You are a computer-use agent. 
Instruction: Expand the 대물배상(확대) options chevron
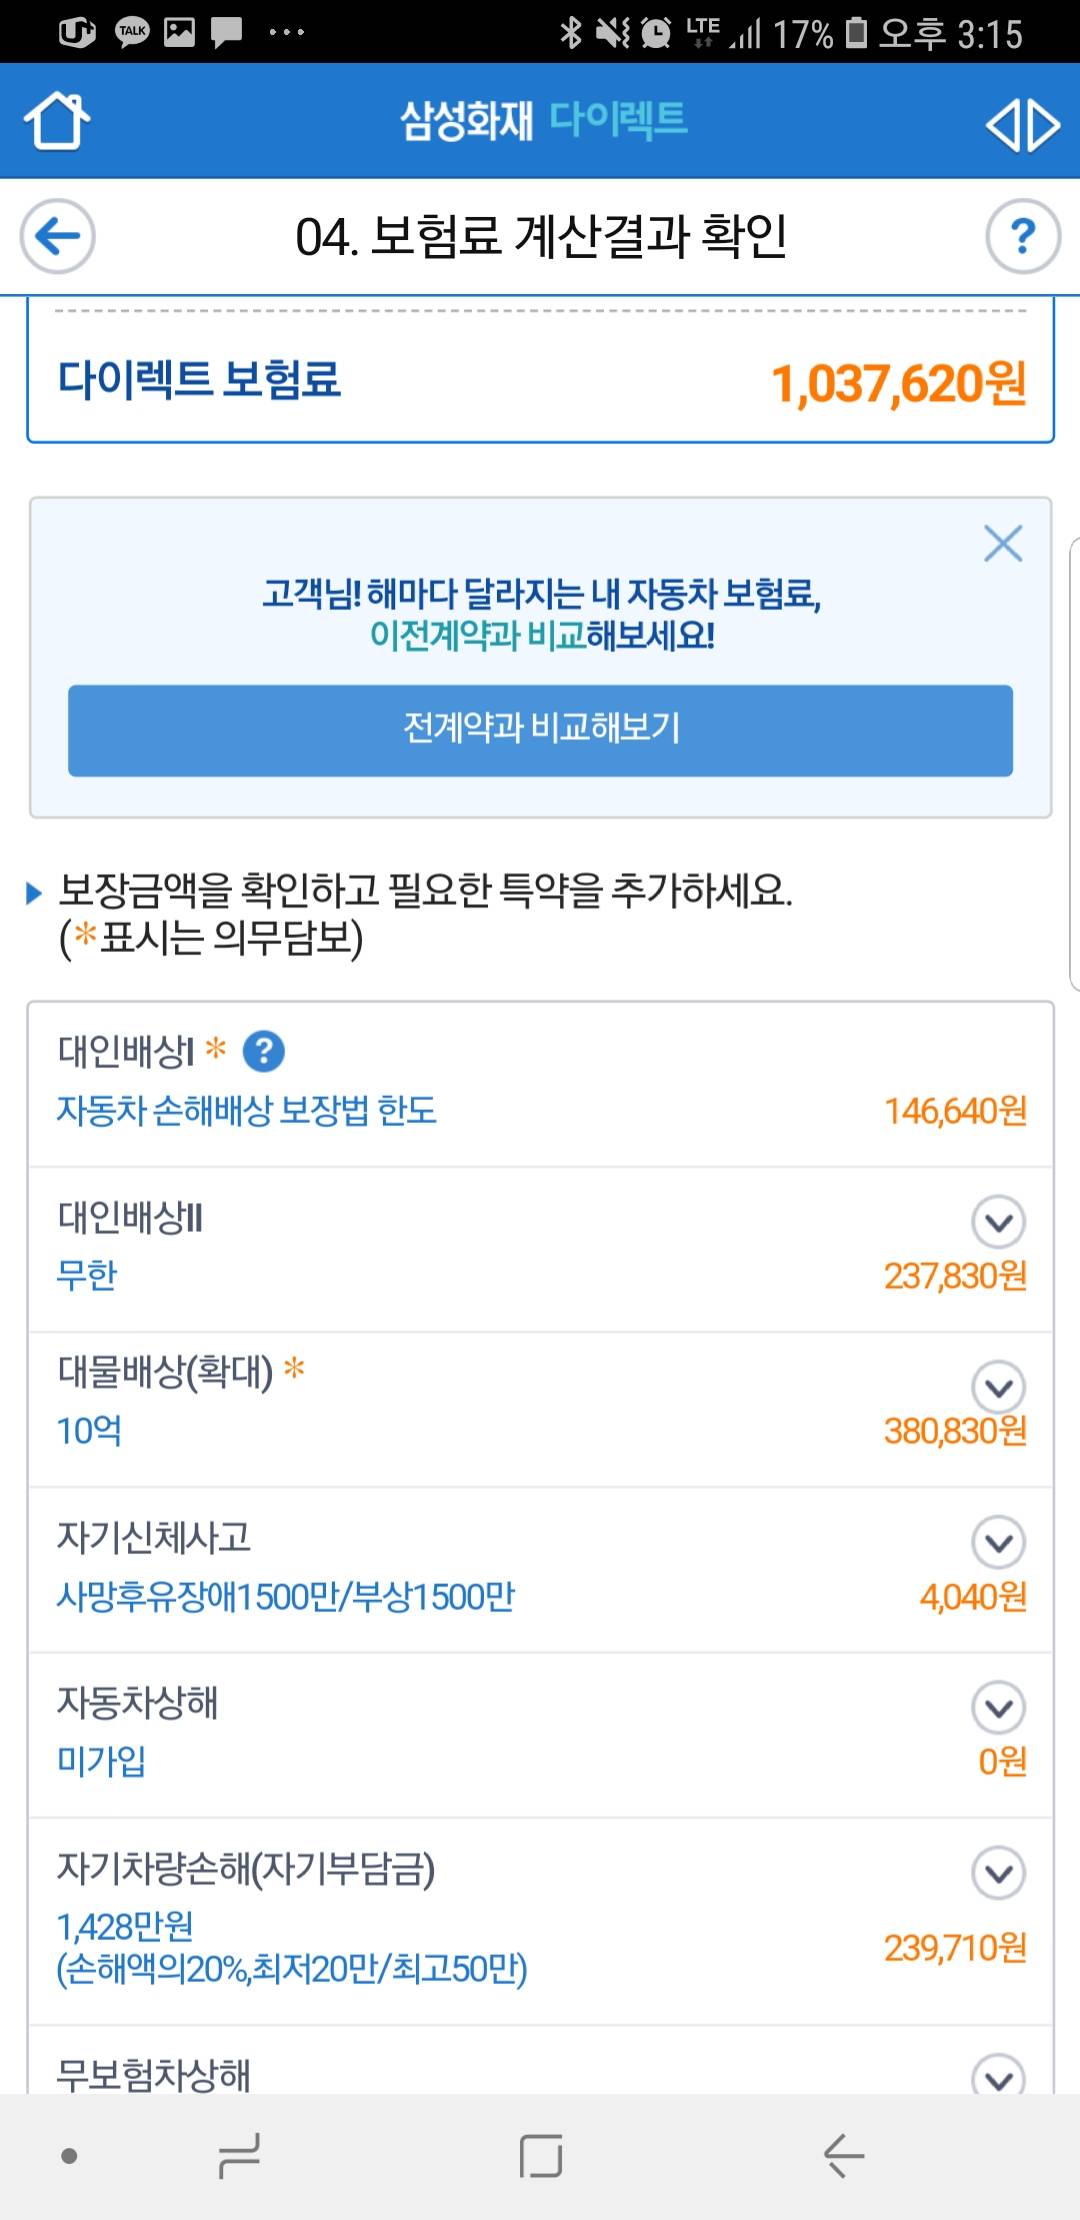(998, 1387)
